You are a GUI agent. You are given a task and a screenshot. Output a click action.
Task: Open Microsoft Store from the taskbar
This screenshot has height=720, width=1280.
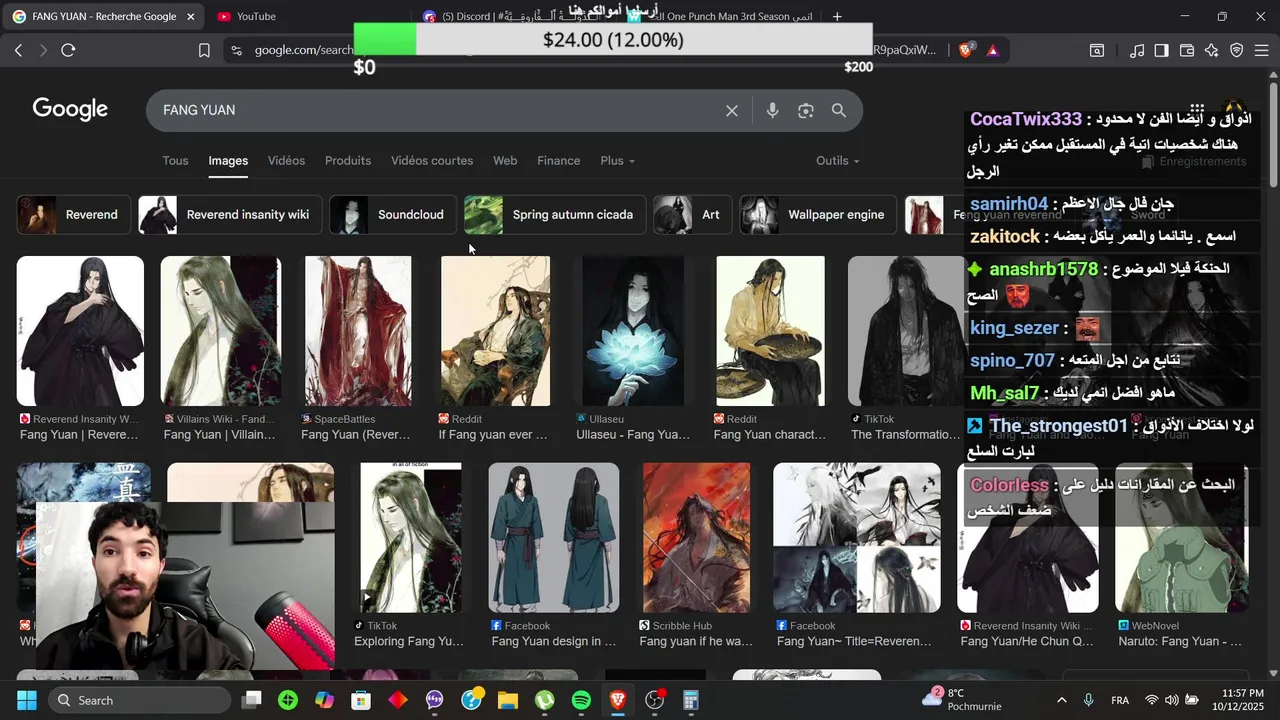[361, 700]
